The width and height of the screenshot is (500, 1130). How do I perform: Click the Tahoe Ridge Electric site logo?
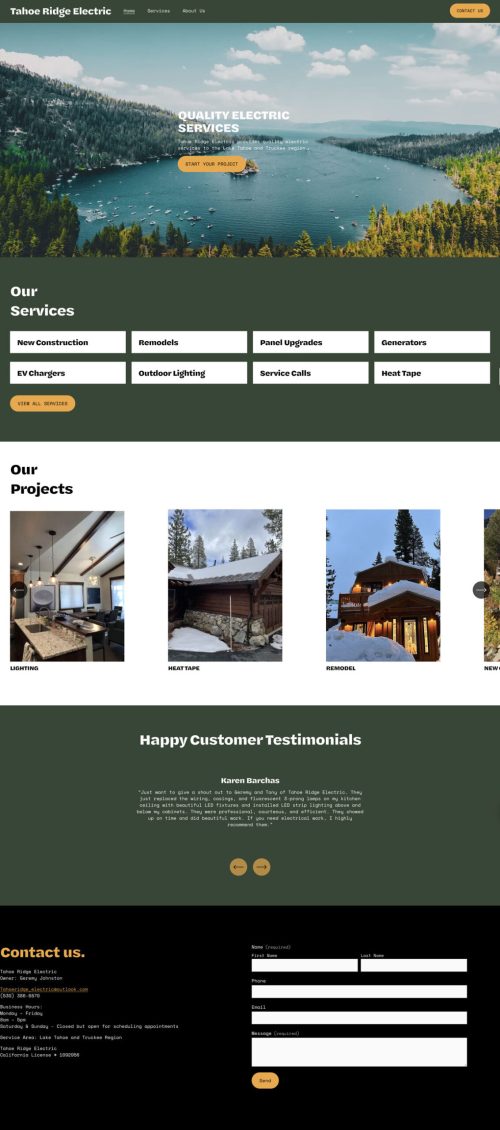click(x=61, y=11)
